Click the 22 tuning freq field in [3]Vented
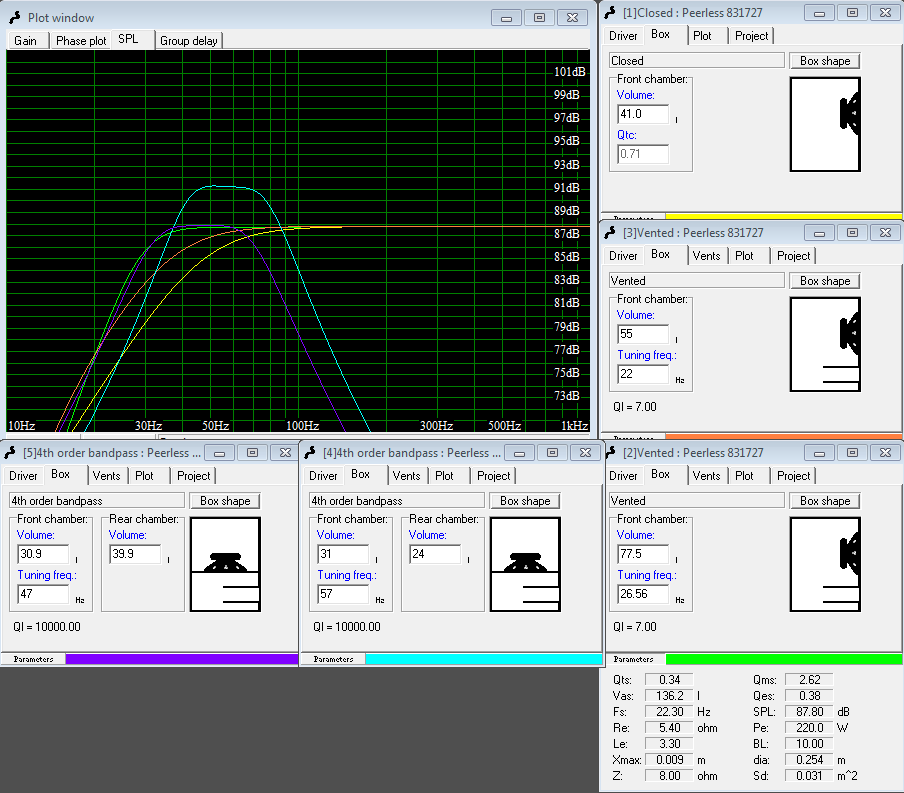904x793 pixels. (643, 374)
